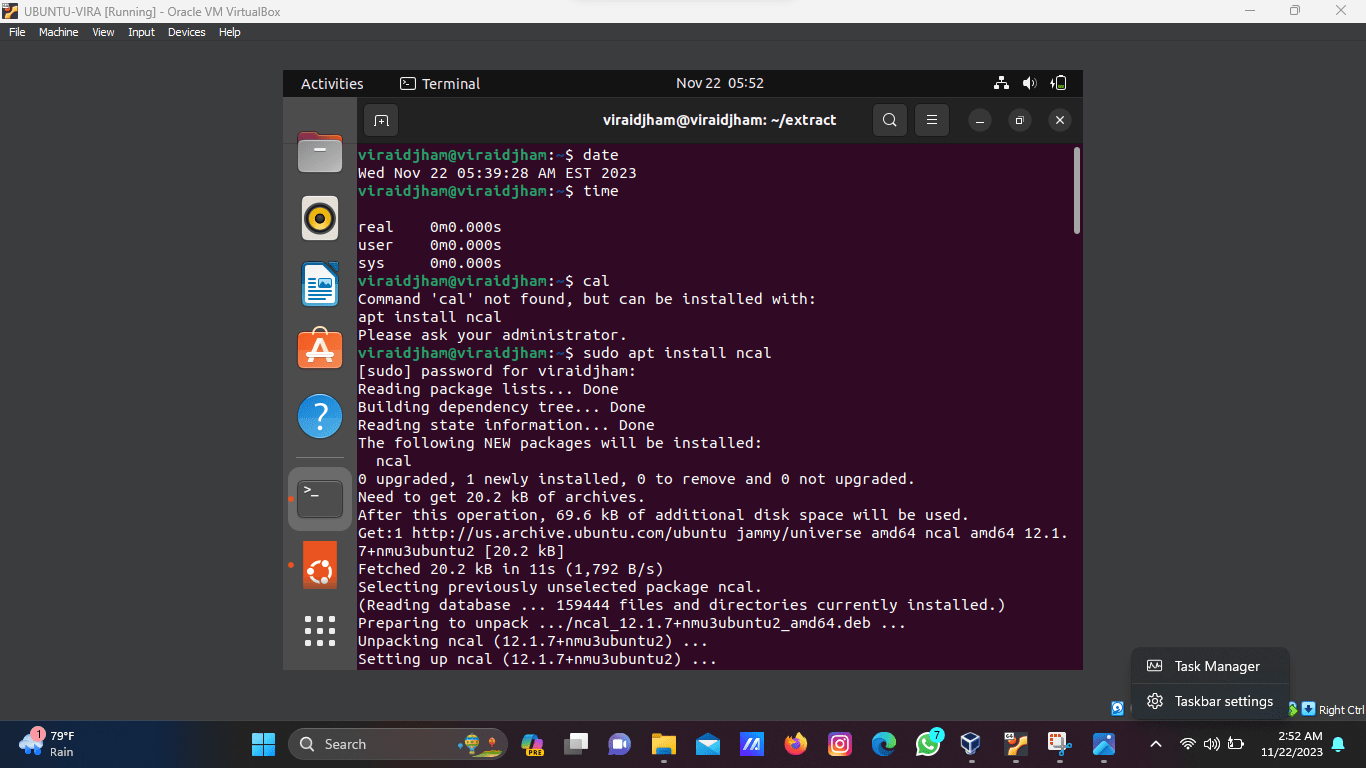Show Applications grid in the dock
The image size is (1366, 768).
click(320, 631)
